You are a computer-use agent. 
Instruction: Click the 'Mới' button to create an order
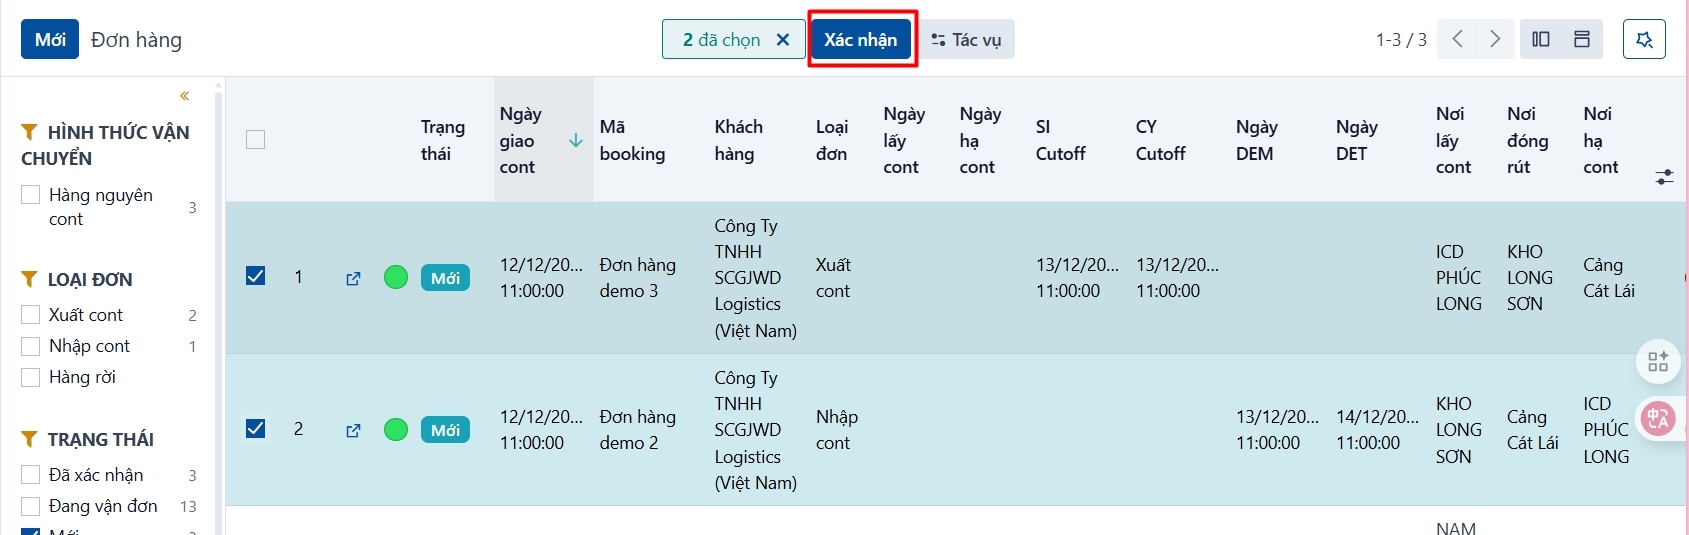pyautogui.click(x=50, y=40)
